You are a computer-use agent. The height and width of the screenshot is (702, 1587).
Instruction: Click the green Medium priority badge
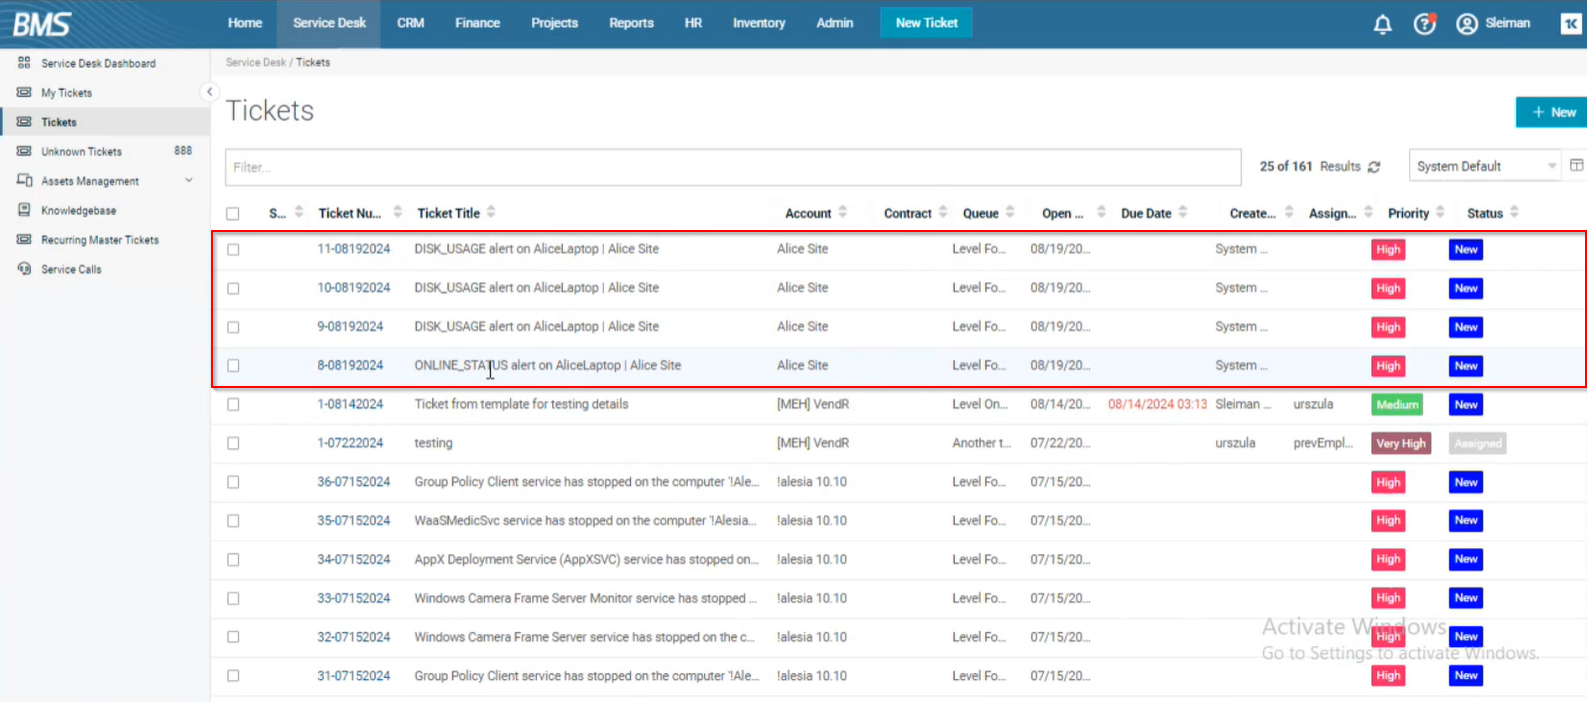(1396, 405)
